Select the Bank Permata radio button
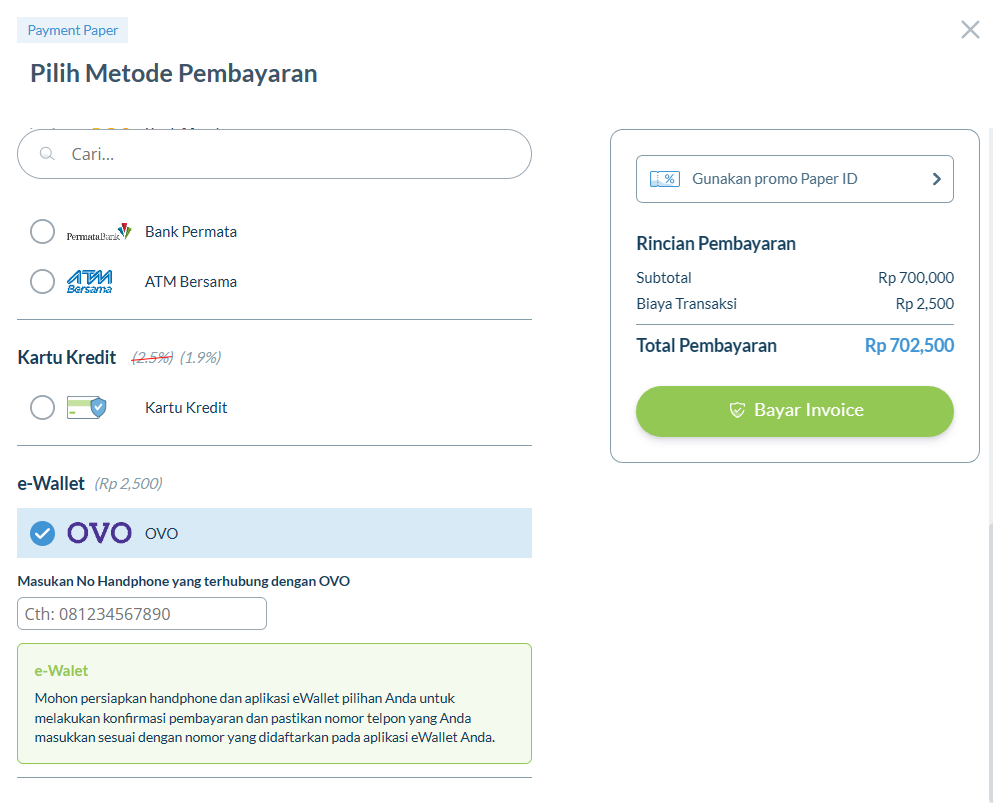 [42, 232]
